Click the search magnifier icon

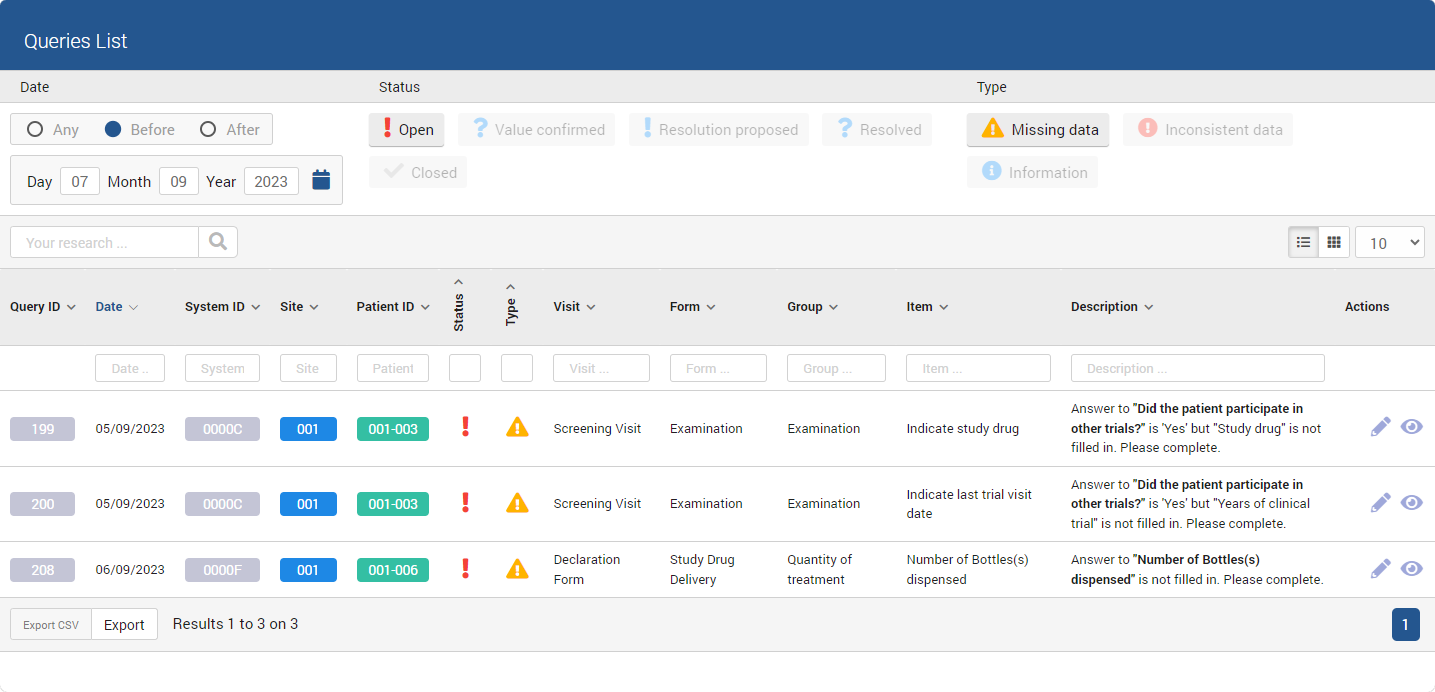pos(218,242)
